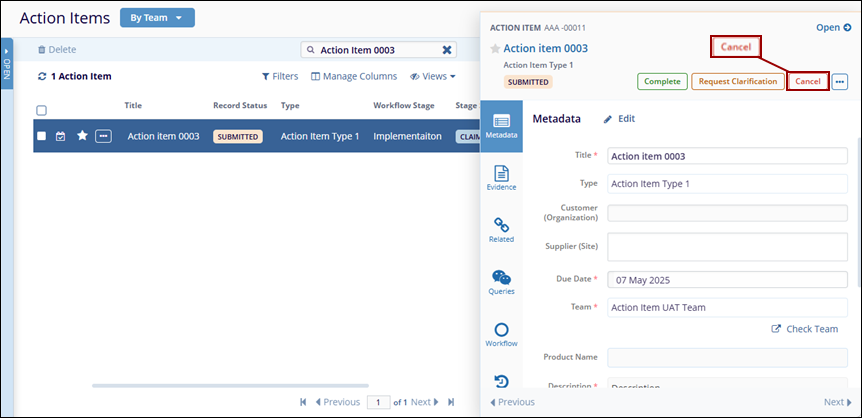Open Manage Columns

[354, 76]
